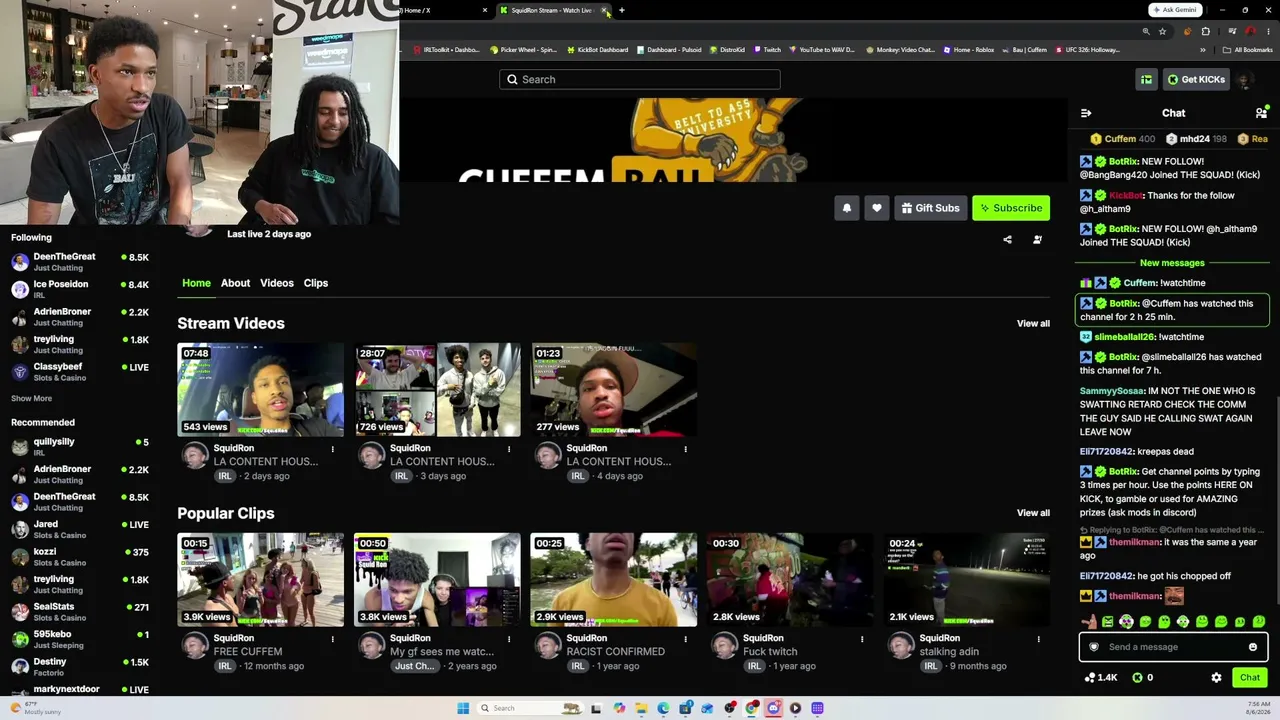Viewport: 1280px width, 720px height.
Task: Open browser zoom magnifier icon
Action: pyautogui.click(x=1146, y=31)
